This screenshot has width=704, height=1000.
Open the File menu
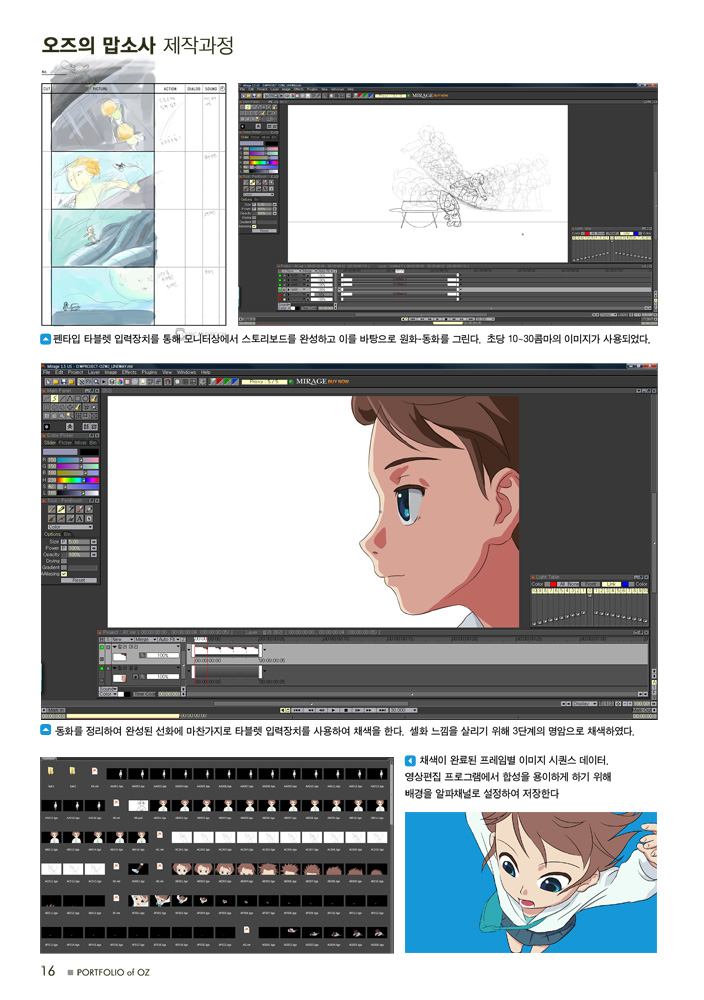(47, 372)
